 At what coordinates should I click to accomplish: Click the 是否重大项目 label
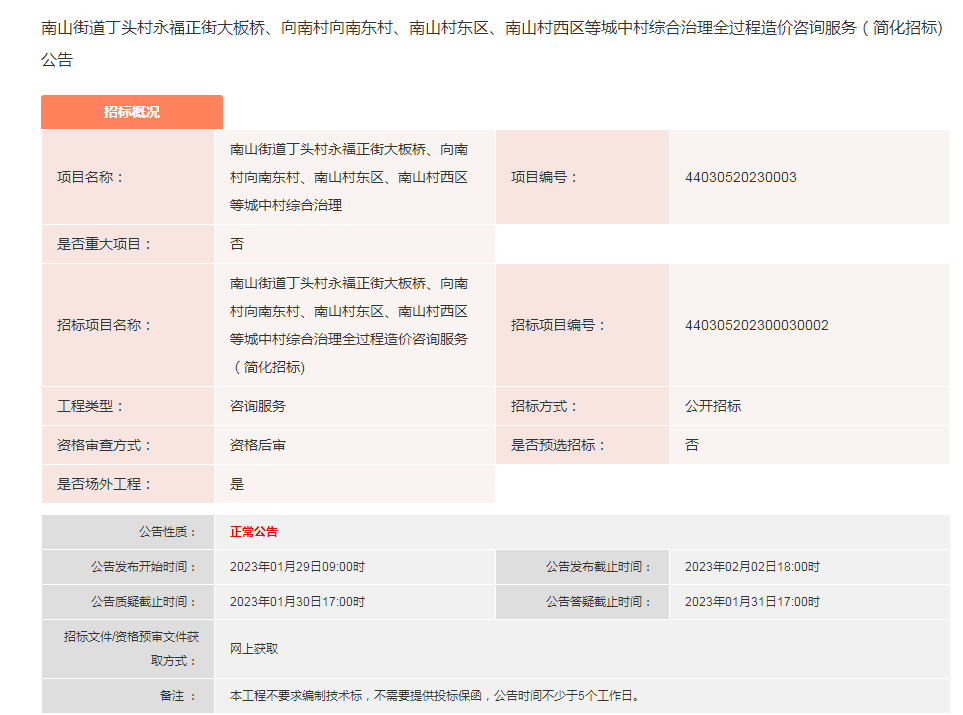coord(104,244)
